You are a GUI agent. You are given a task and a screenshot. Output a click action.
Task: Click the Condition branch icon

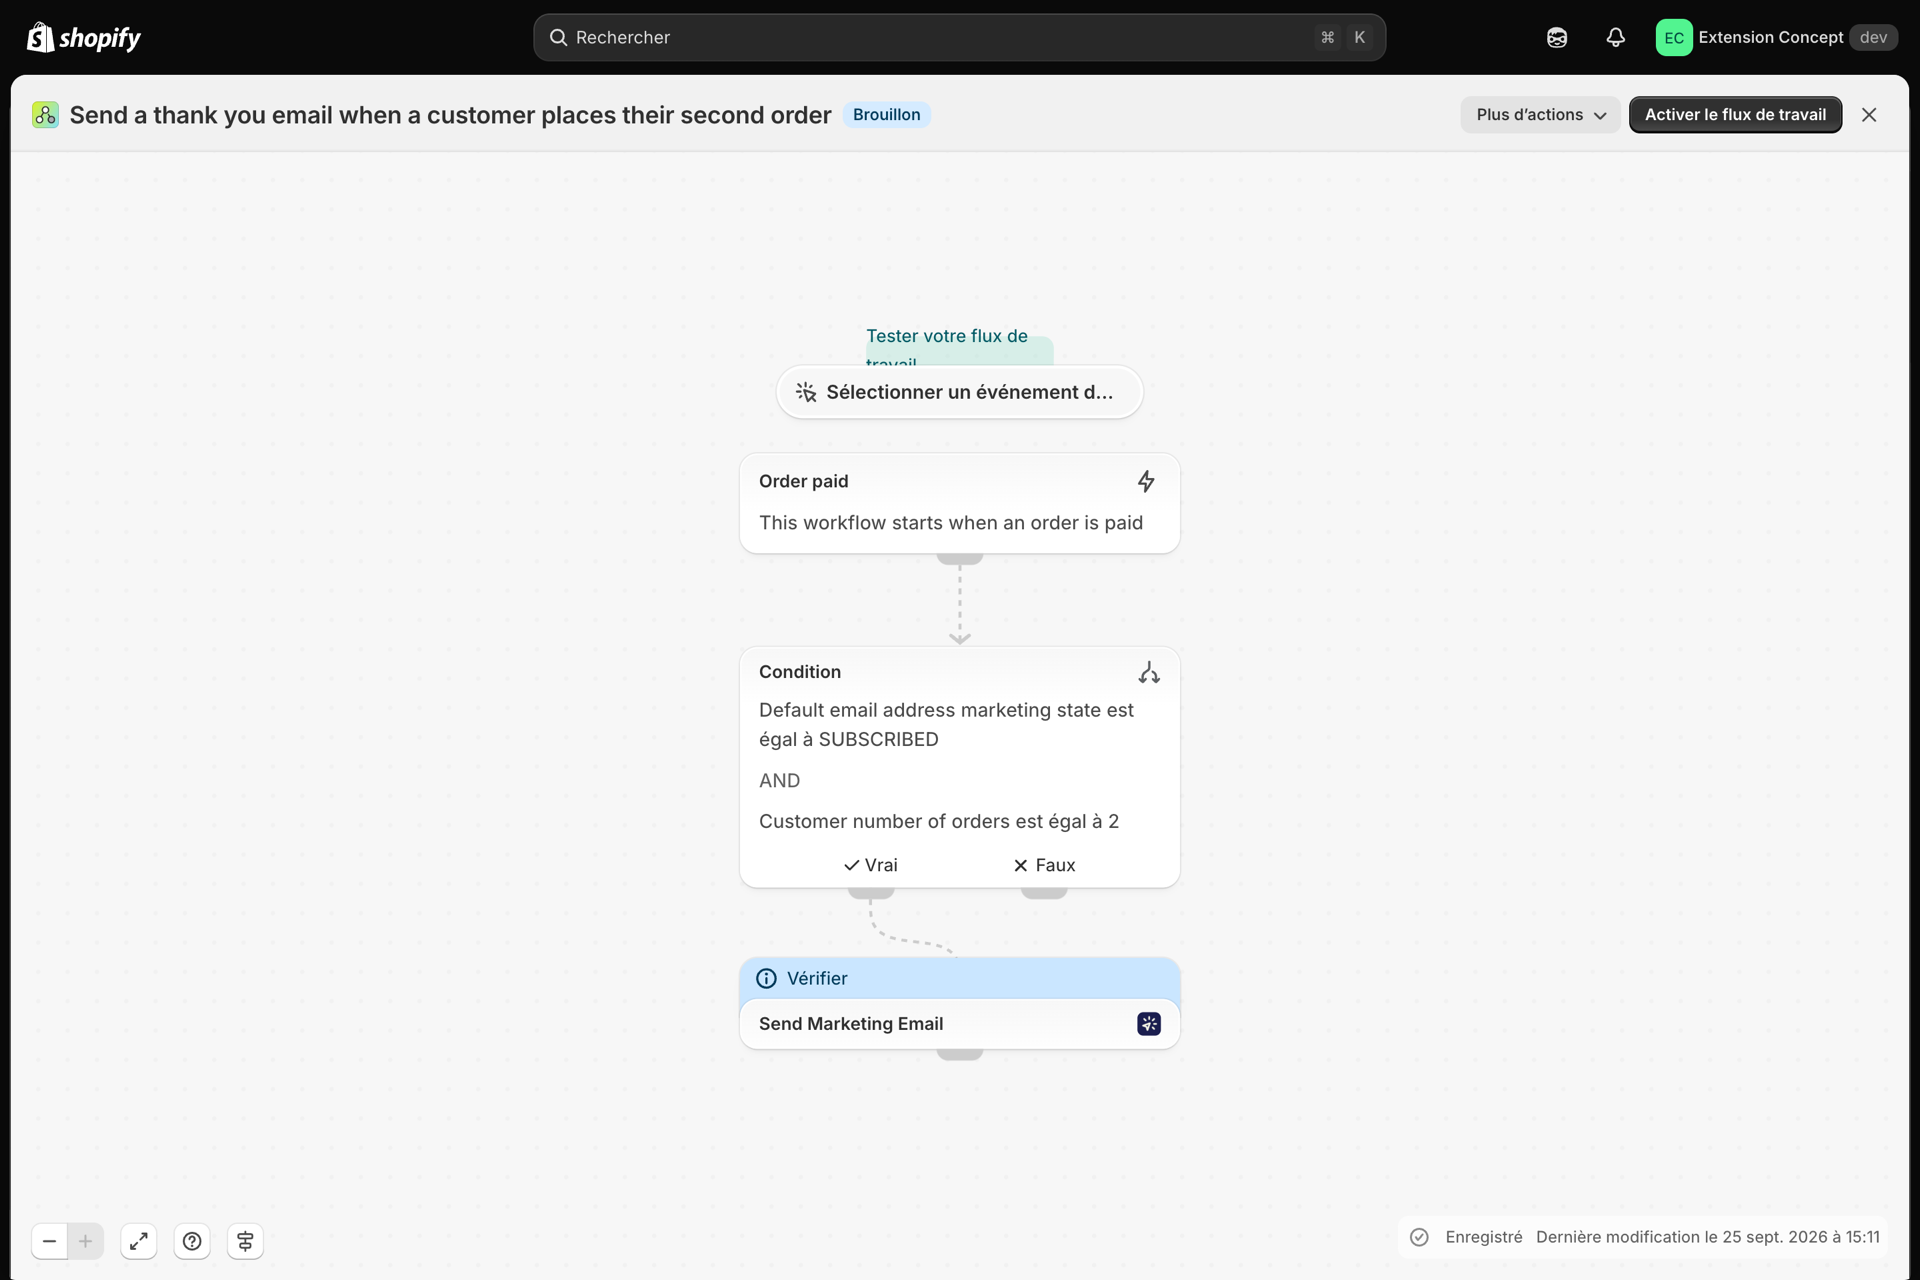click(1149, 672)
